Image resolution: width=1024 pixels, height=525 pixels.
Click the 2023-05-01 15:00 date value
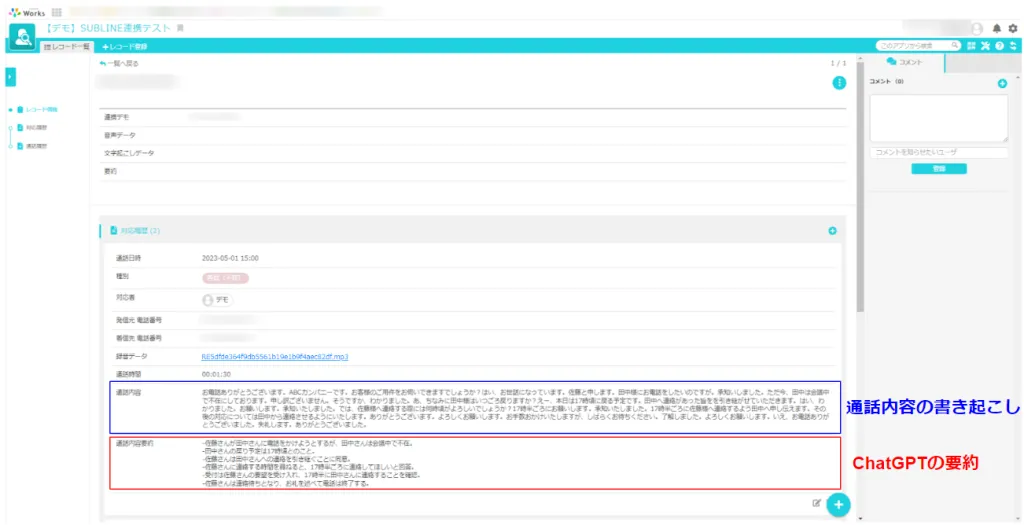coord(230,258)
